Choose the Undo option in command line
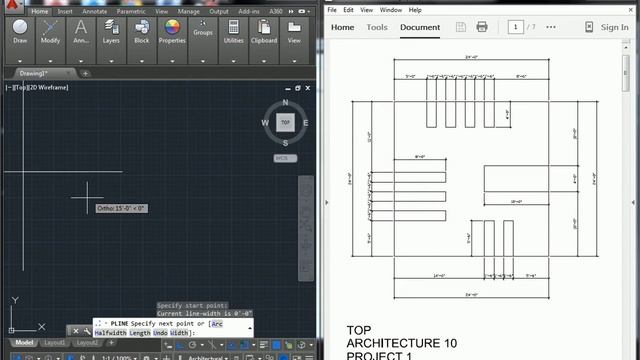Image resolution: width=640 pixels, height=360 pixels. pos(160,333)
